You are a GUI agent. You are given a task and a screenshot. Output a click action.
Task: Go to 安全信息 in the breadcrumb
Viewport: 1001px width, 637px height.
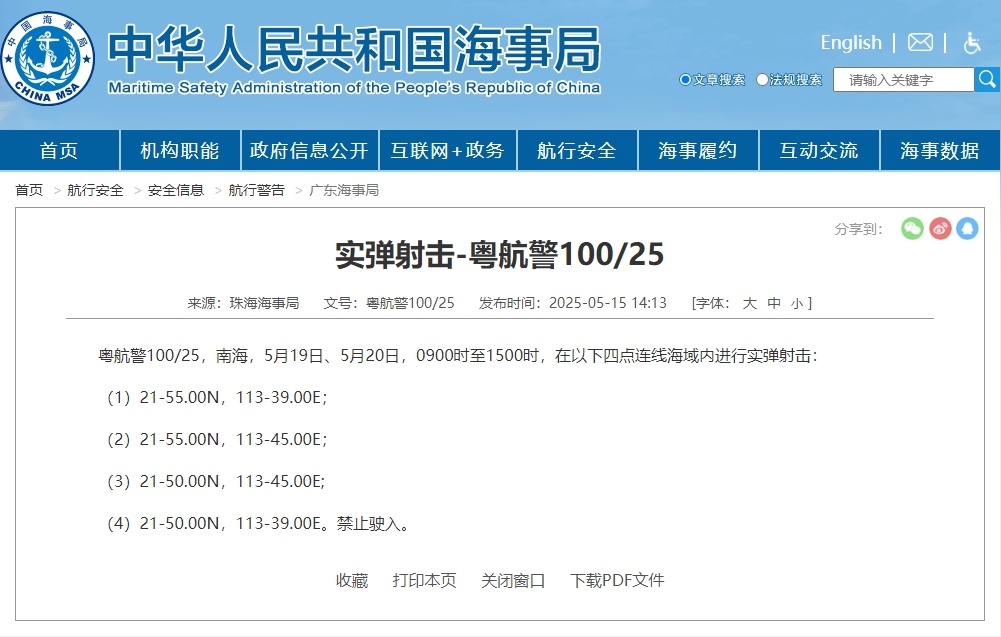coord(176,190)
